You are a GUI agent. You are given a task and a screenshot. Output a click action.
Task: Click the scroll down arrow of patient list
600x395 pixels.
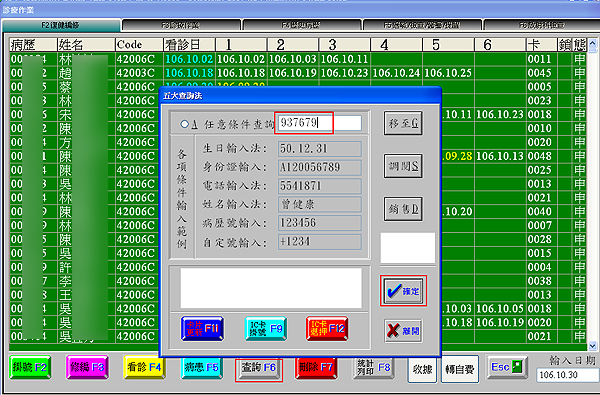(x=593, y=346)
